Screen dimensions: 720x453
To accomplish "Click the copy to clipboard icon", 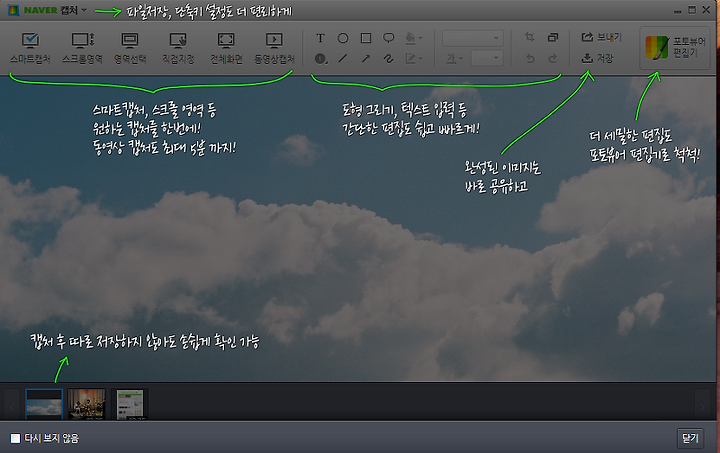I will (553, 38).
